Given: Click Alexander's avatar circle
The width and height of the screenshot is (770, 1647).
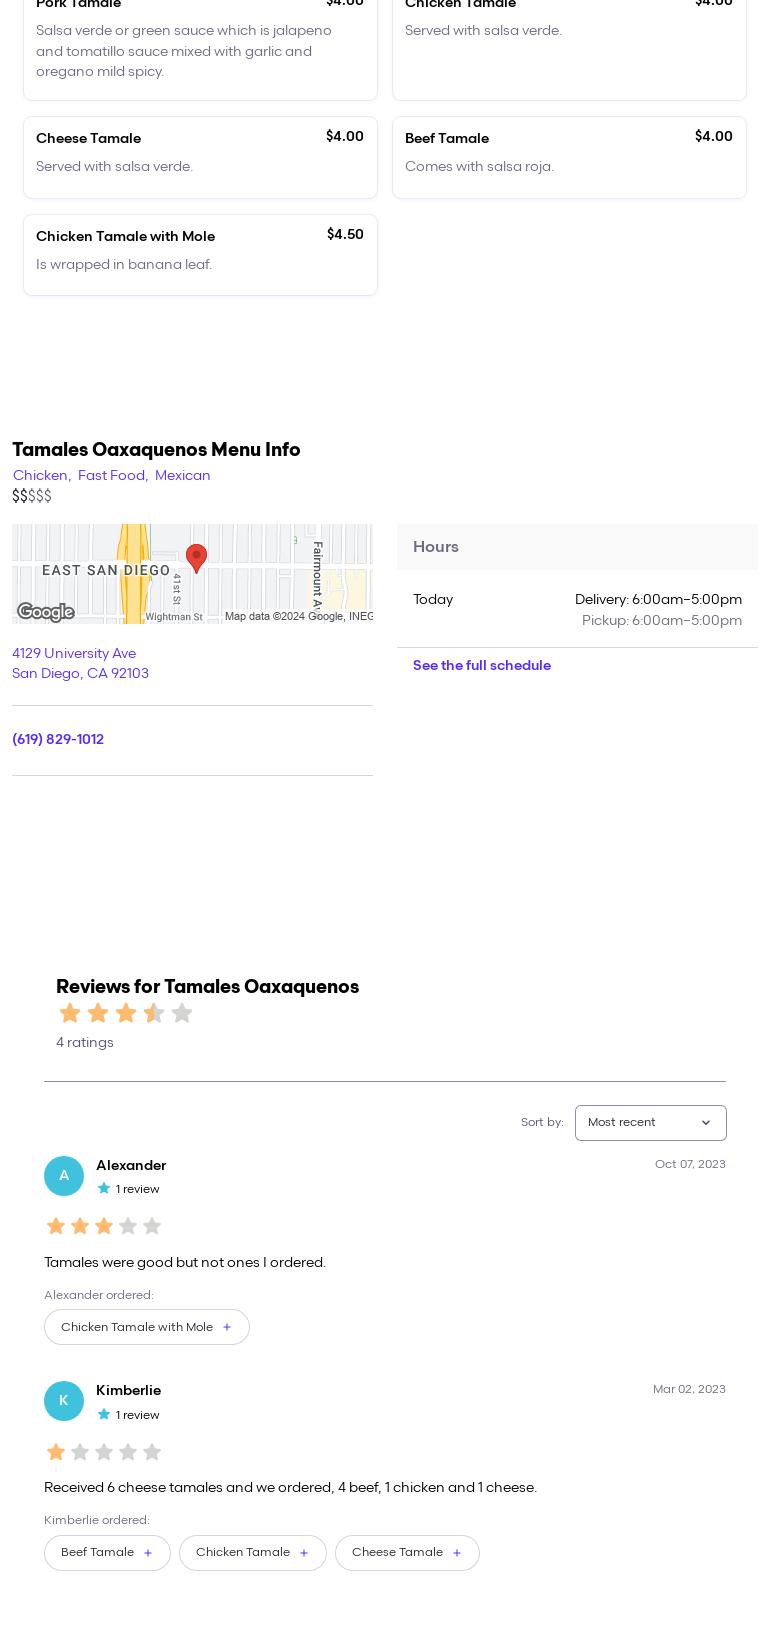Looking at the screenshot, I should pos(64,1176).
